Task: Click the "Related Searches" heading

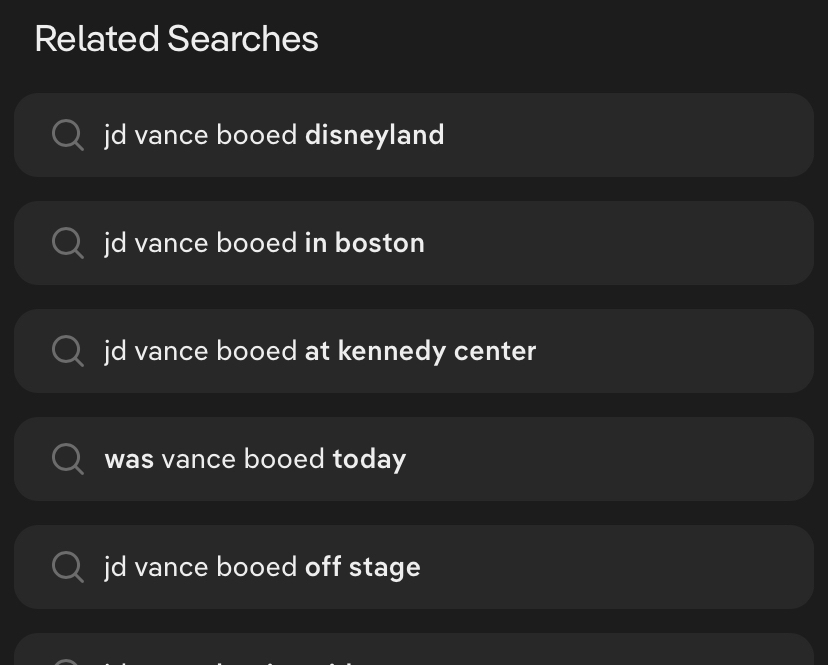Action: pos(176,39)
